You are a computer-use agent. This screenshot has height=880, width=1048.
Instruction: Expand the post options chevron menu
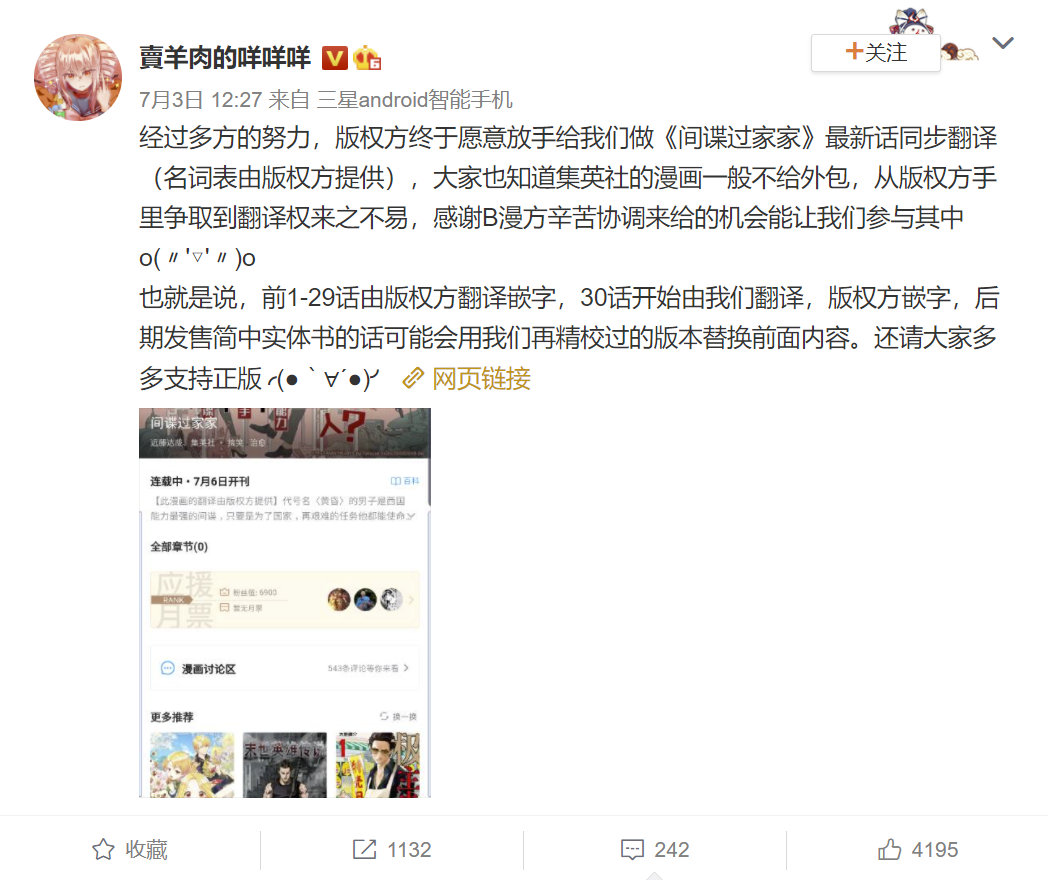coord(1003,43)
